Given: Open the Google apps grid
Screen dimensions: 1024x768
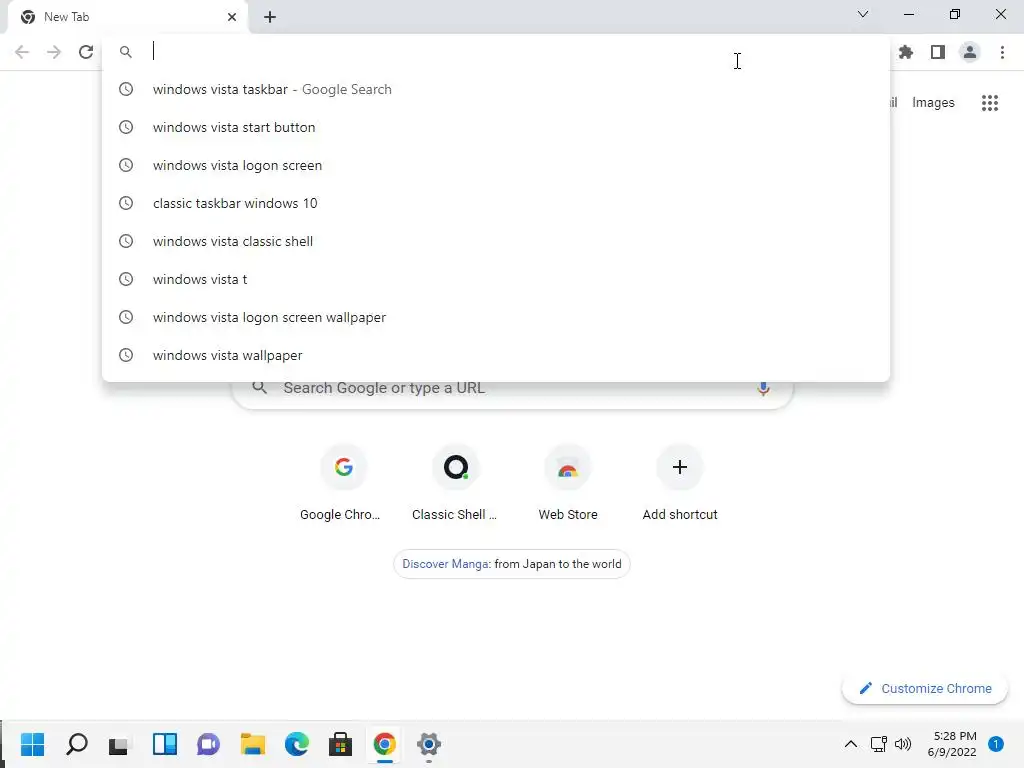Looking at the screenshot, I should pos(990,103).
